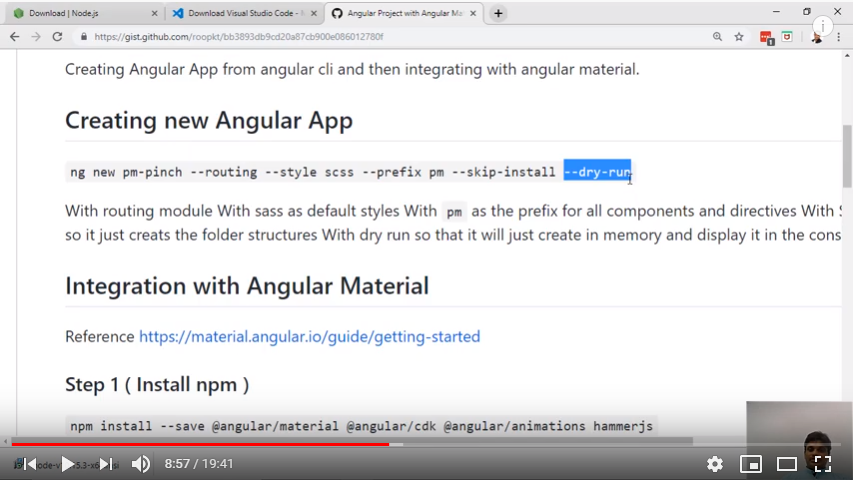Seek on the red video progress bar
The image size is (853, 480).
point(200,444)
